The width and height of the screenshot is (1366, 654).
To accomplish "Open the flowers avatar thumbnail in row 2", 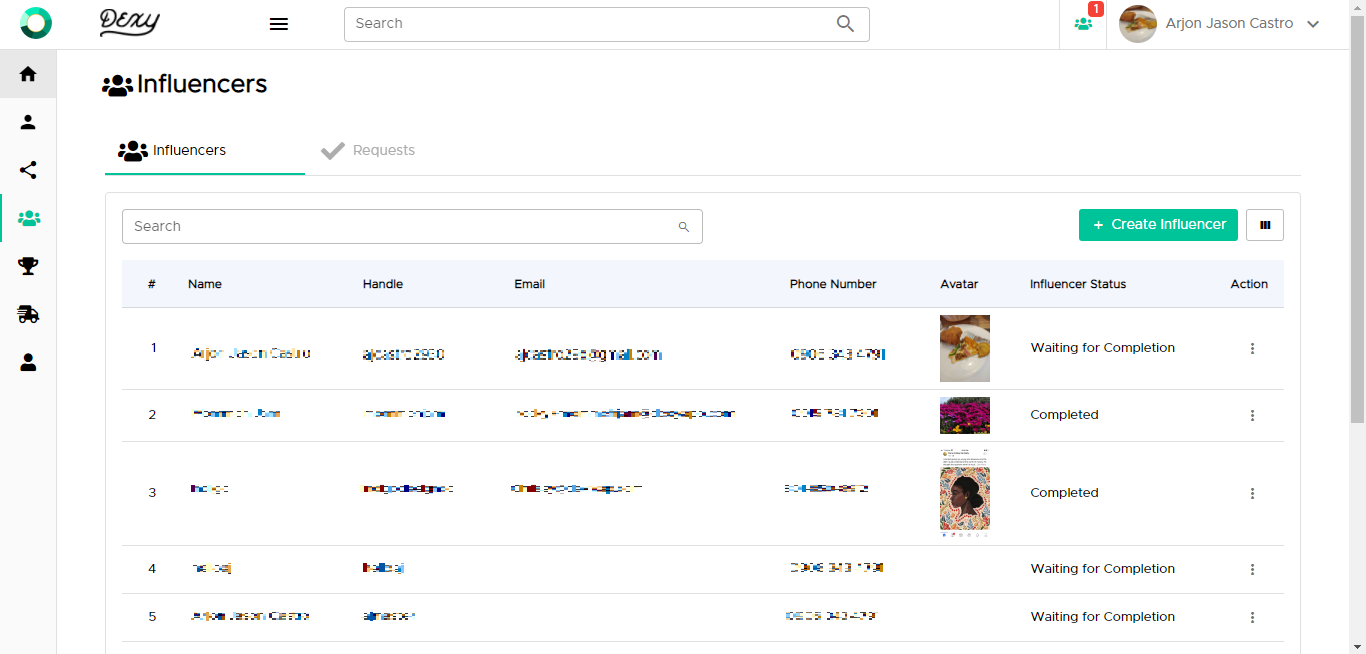I will pos(965,416).
